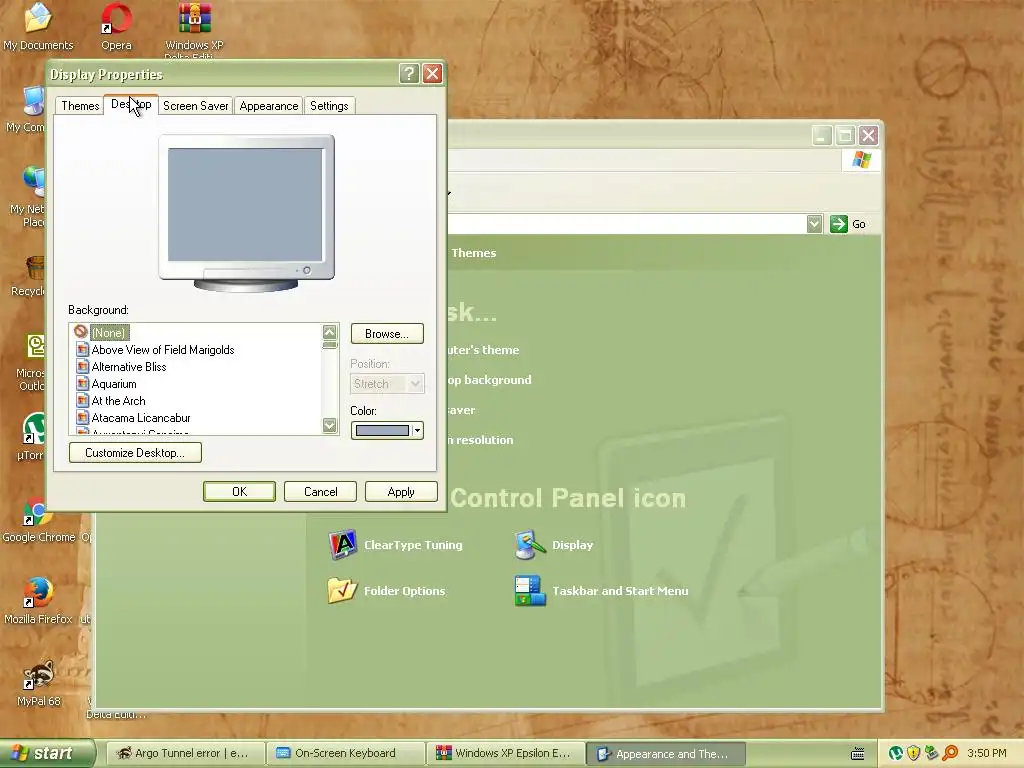
Task: Click the ClearType Tuning text link
Action: tap(413, 545)
